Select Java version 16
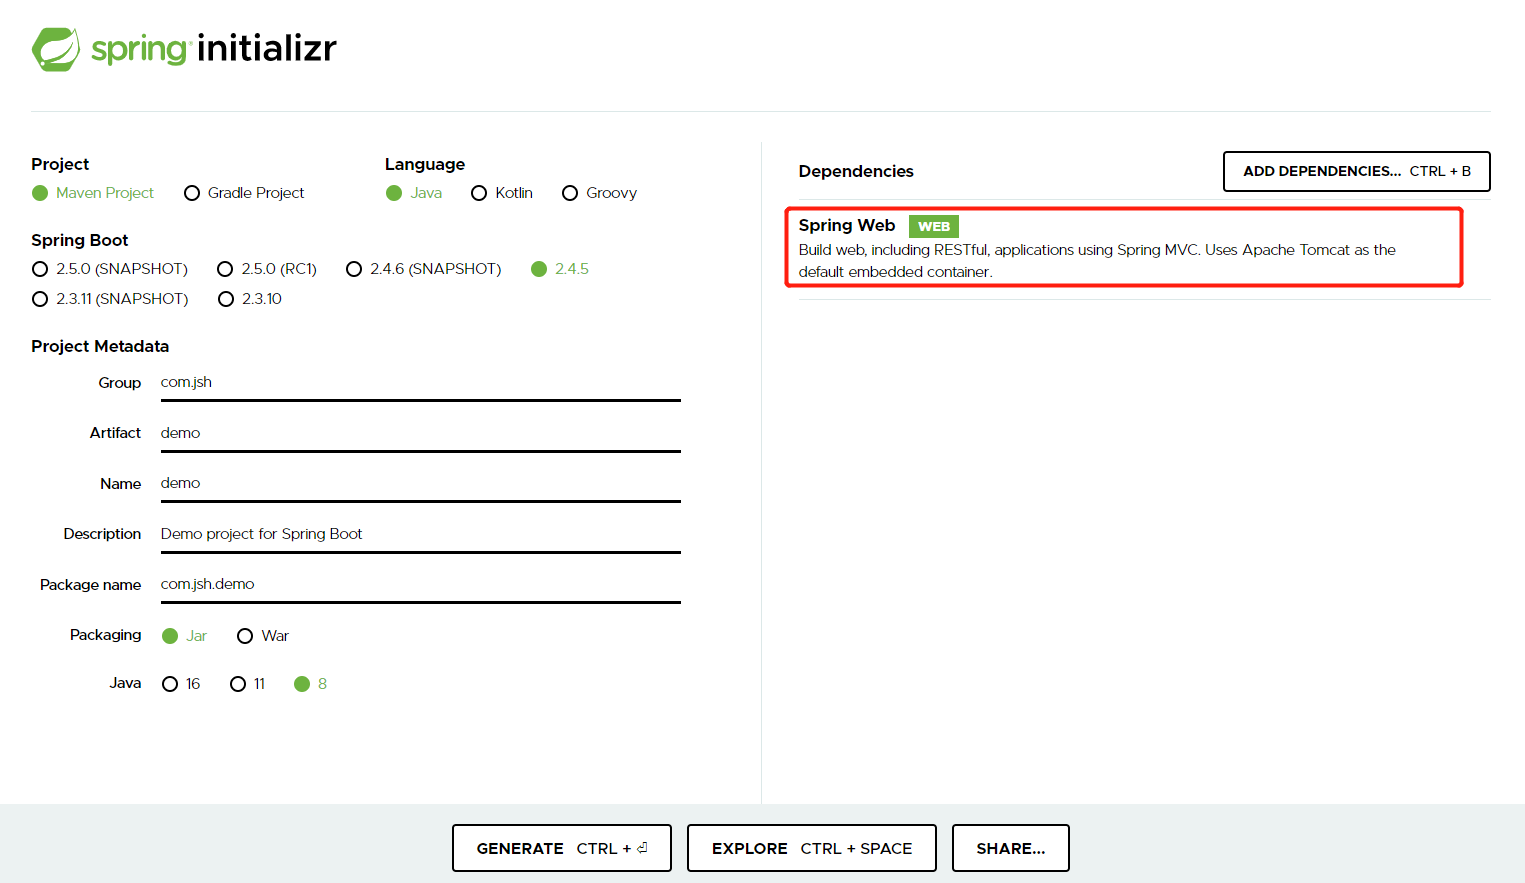This screenshot has height=883, width=1525. (181, 684)
